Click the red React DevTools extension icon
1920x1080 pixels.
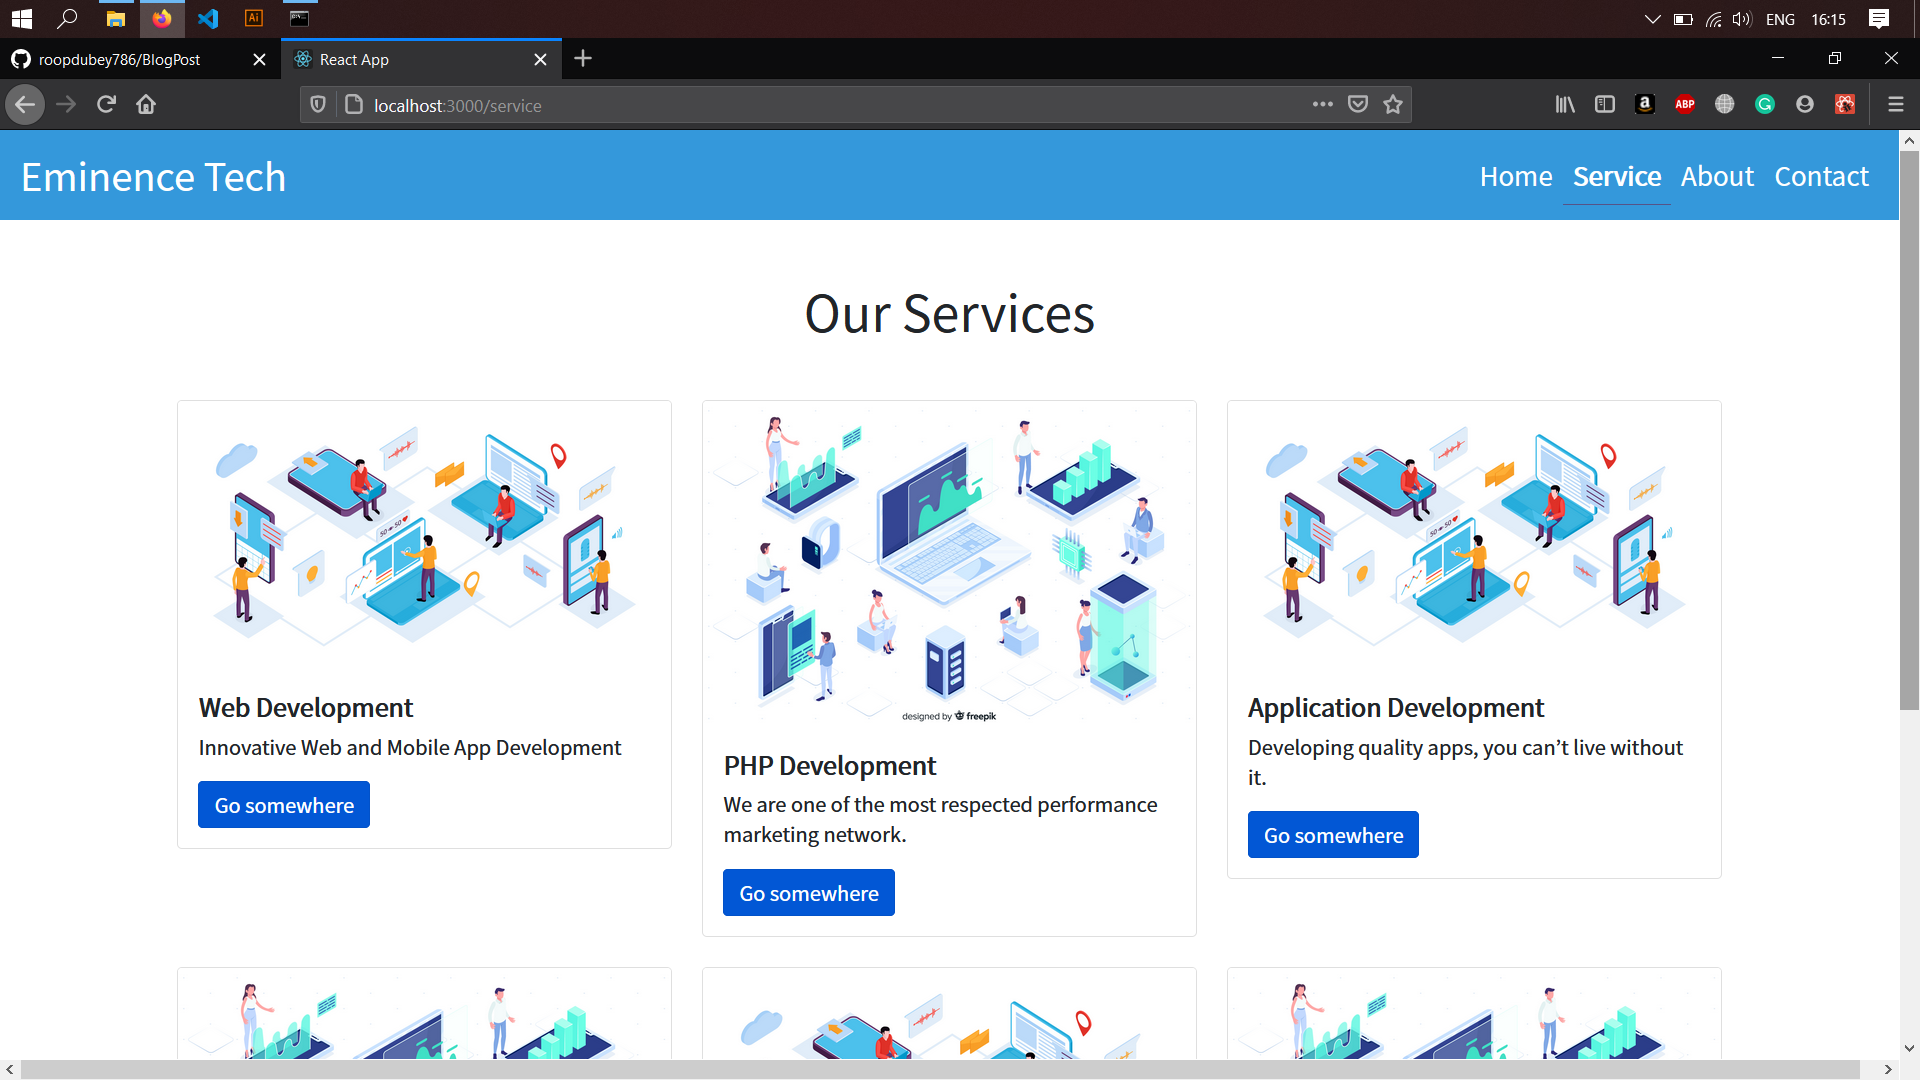pos(1844,104)
